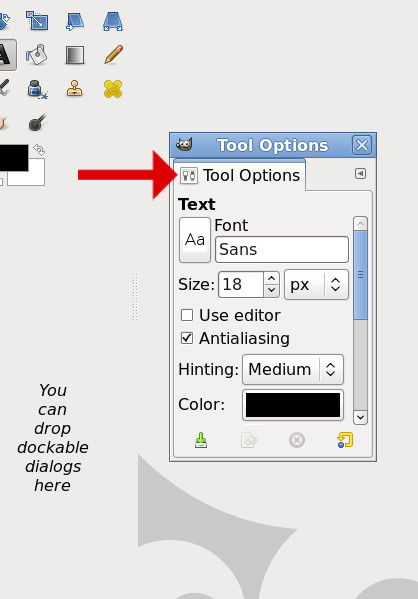Select the Shear tool
This screenshot has height=599, width=418.
[x=75, y=21]
